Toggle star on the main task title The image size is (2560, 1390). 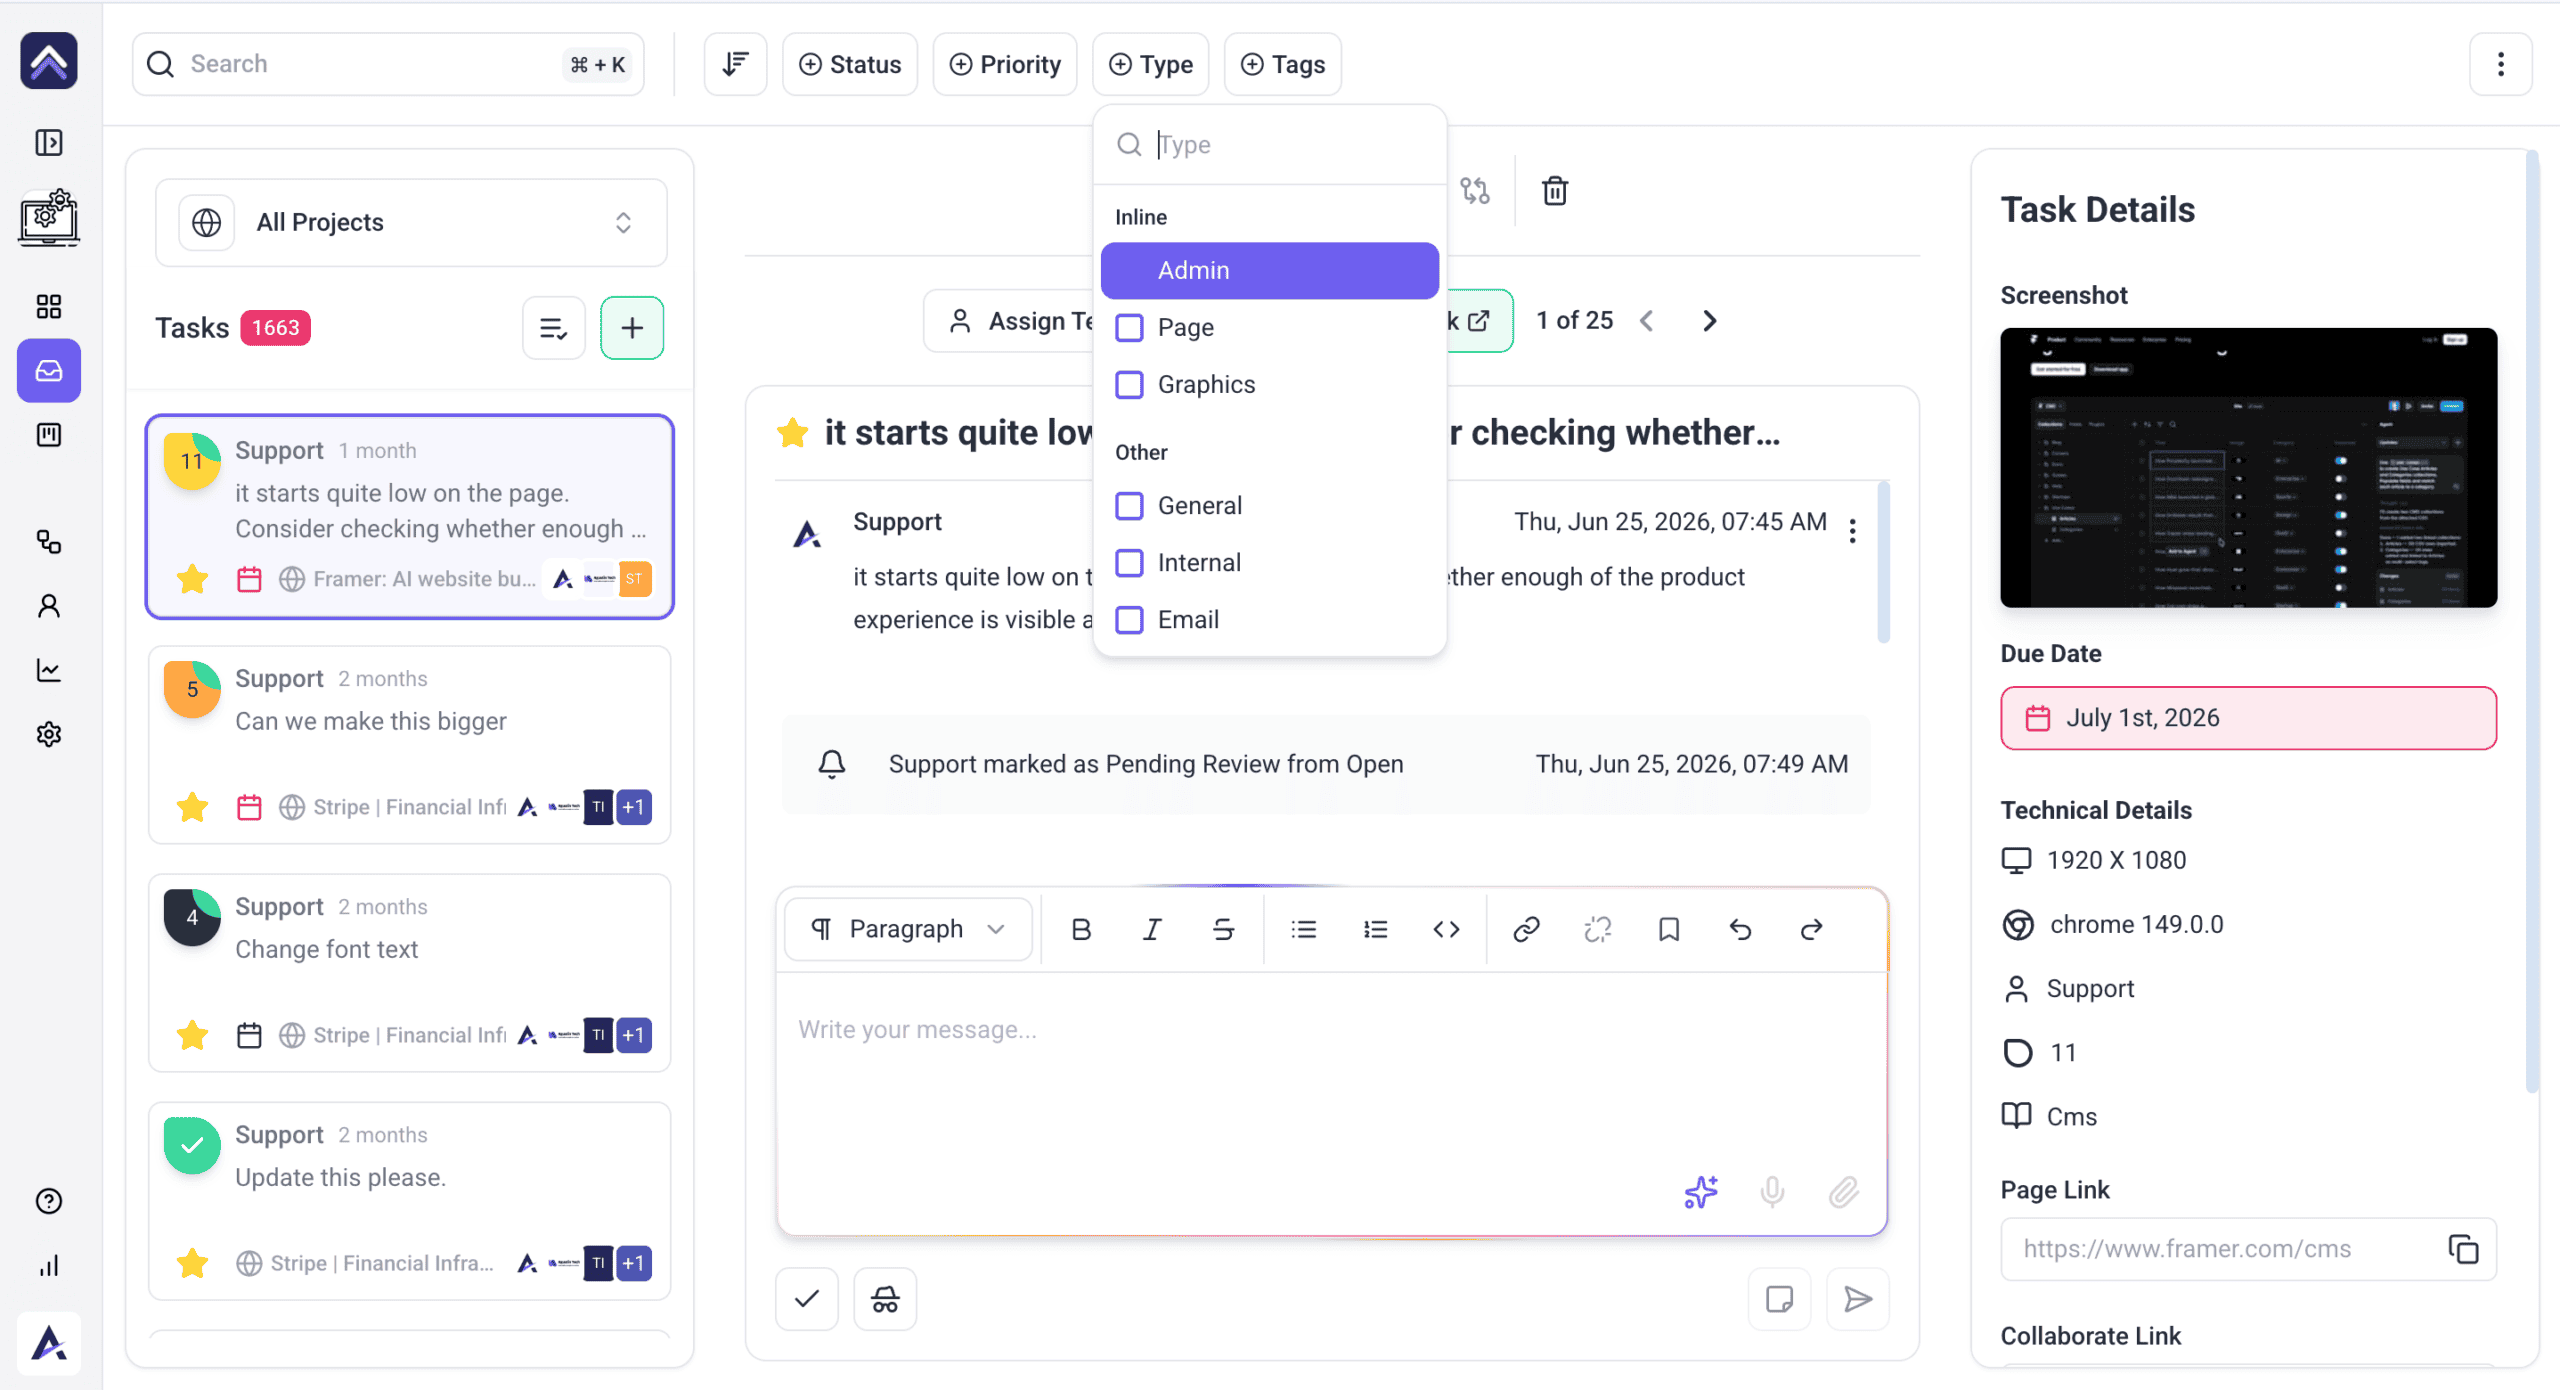pos(792,433)
